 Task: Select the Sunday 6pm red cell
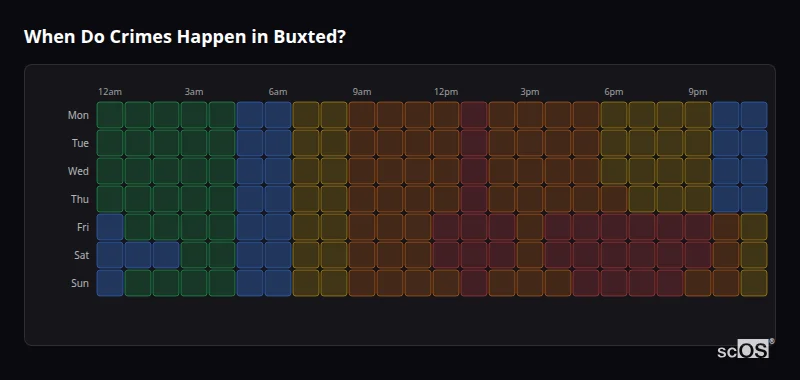614,283
